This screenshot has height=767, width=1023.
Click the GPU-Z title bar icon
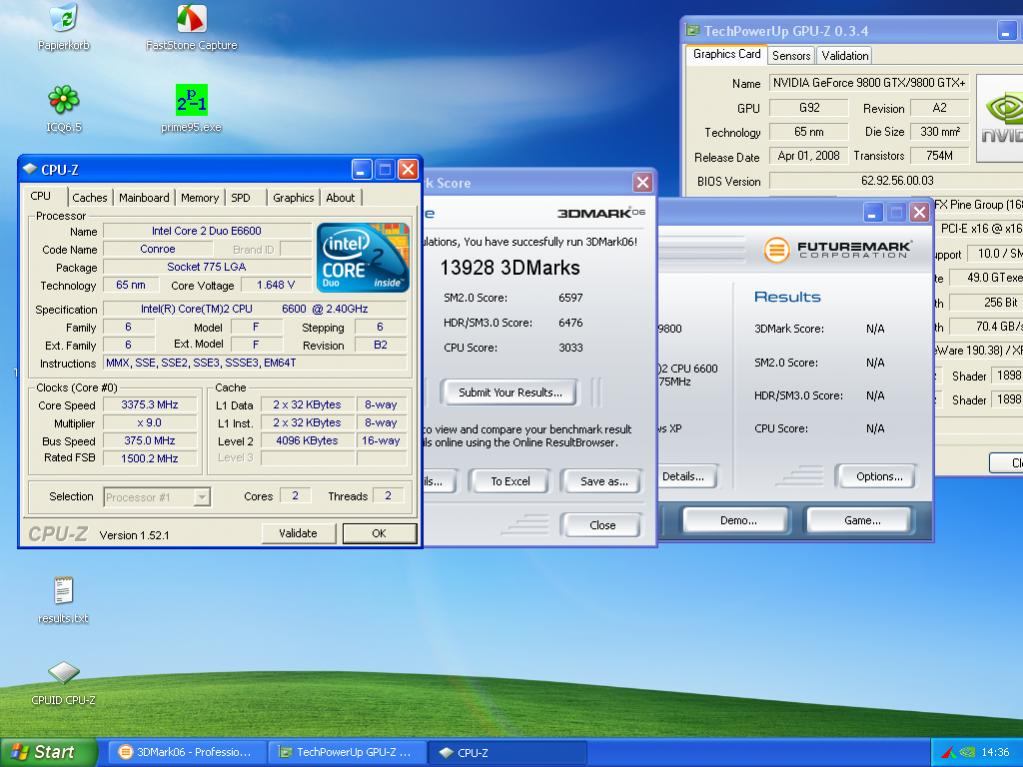tap(692, 31)
